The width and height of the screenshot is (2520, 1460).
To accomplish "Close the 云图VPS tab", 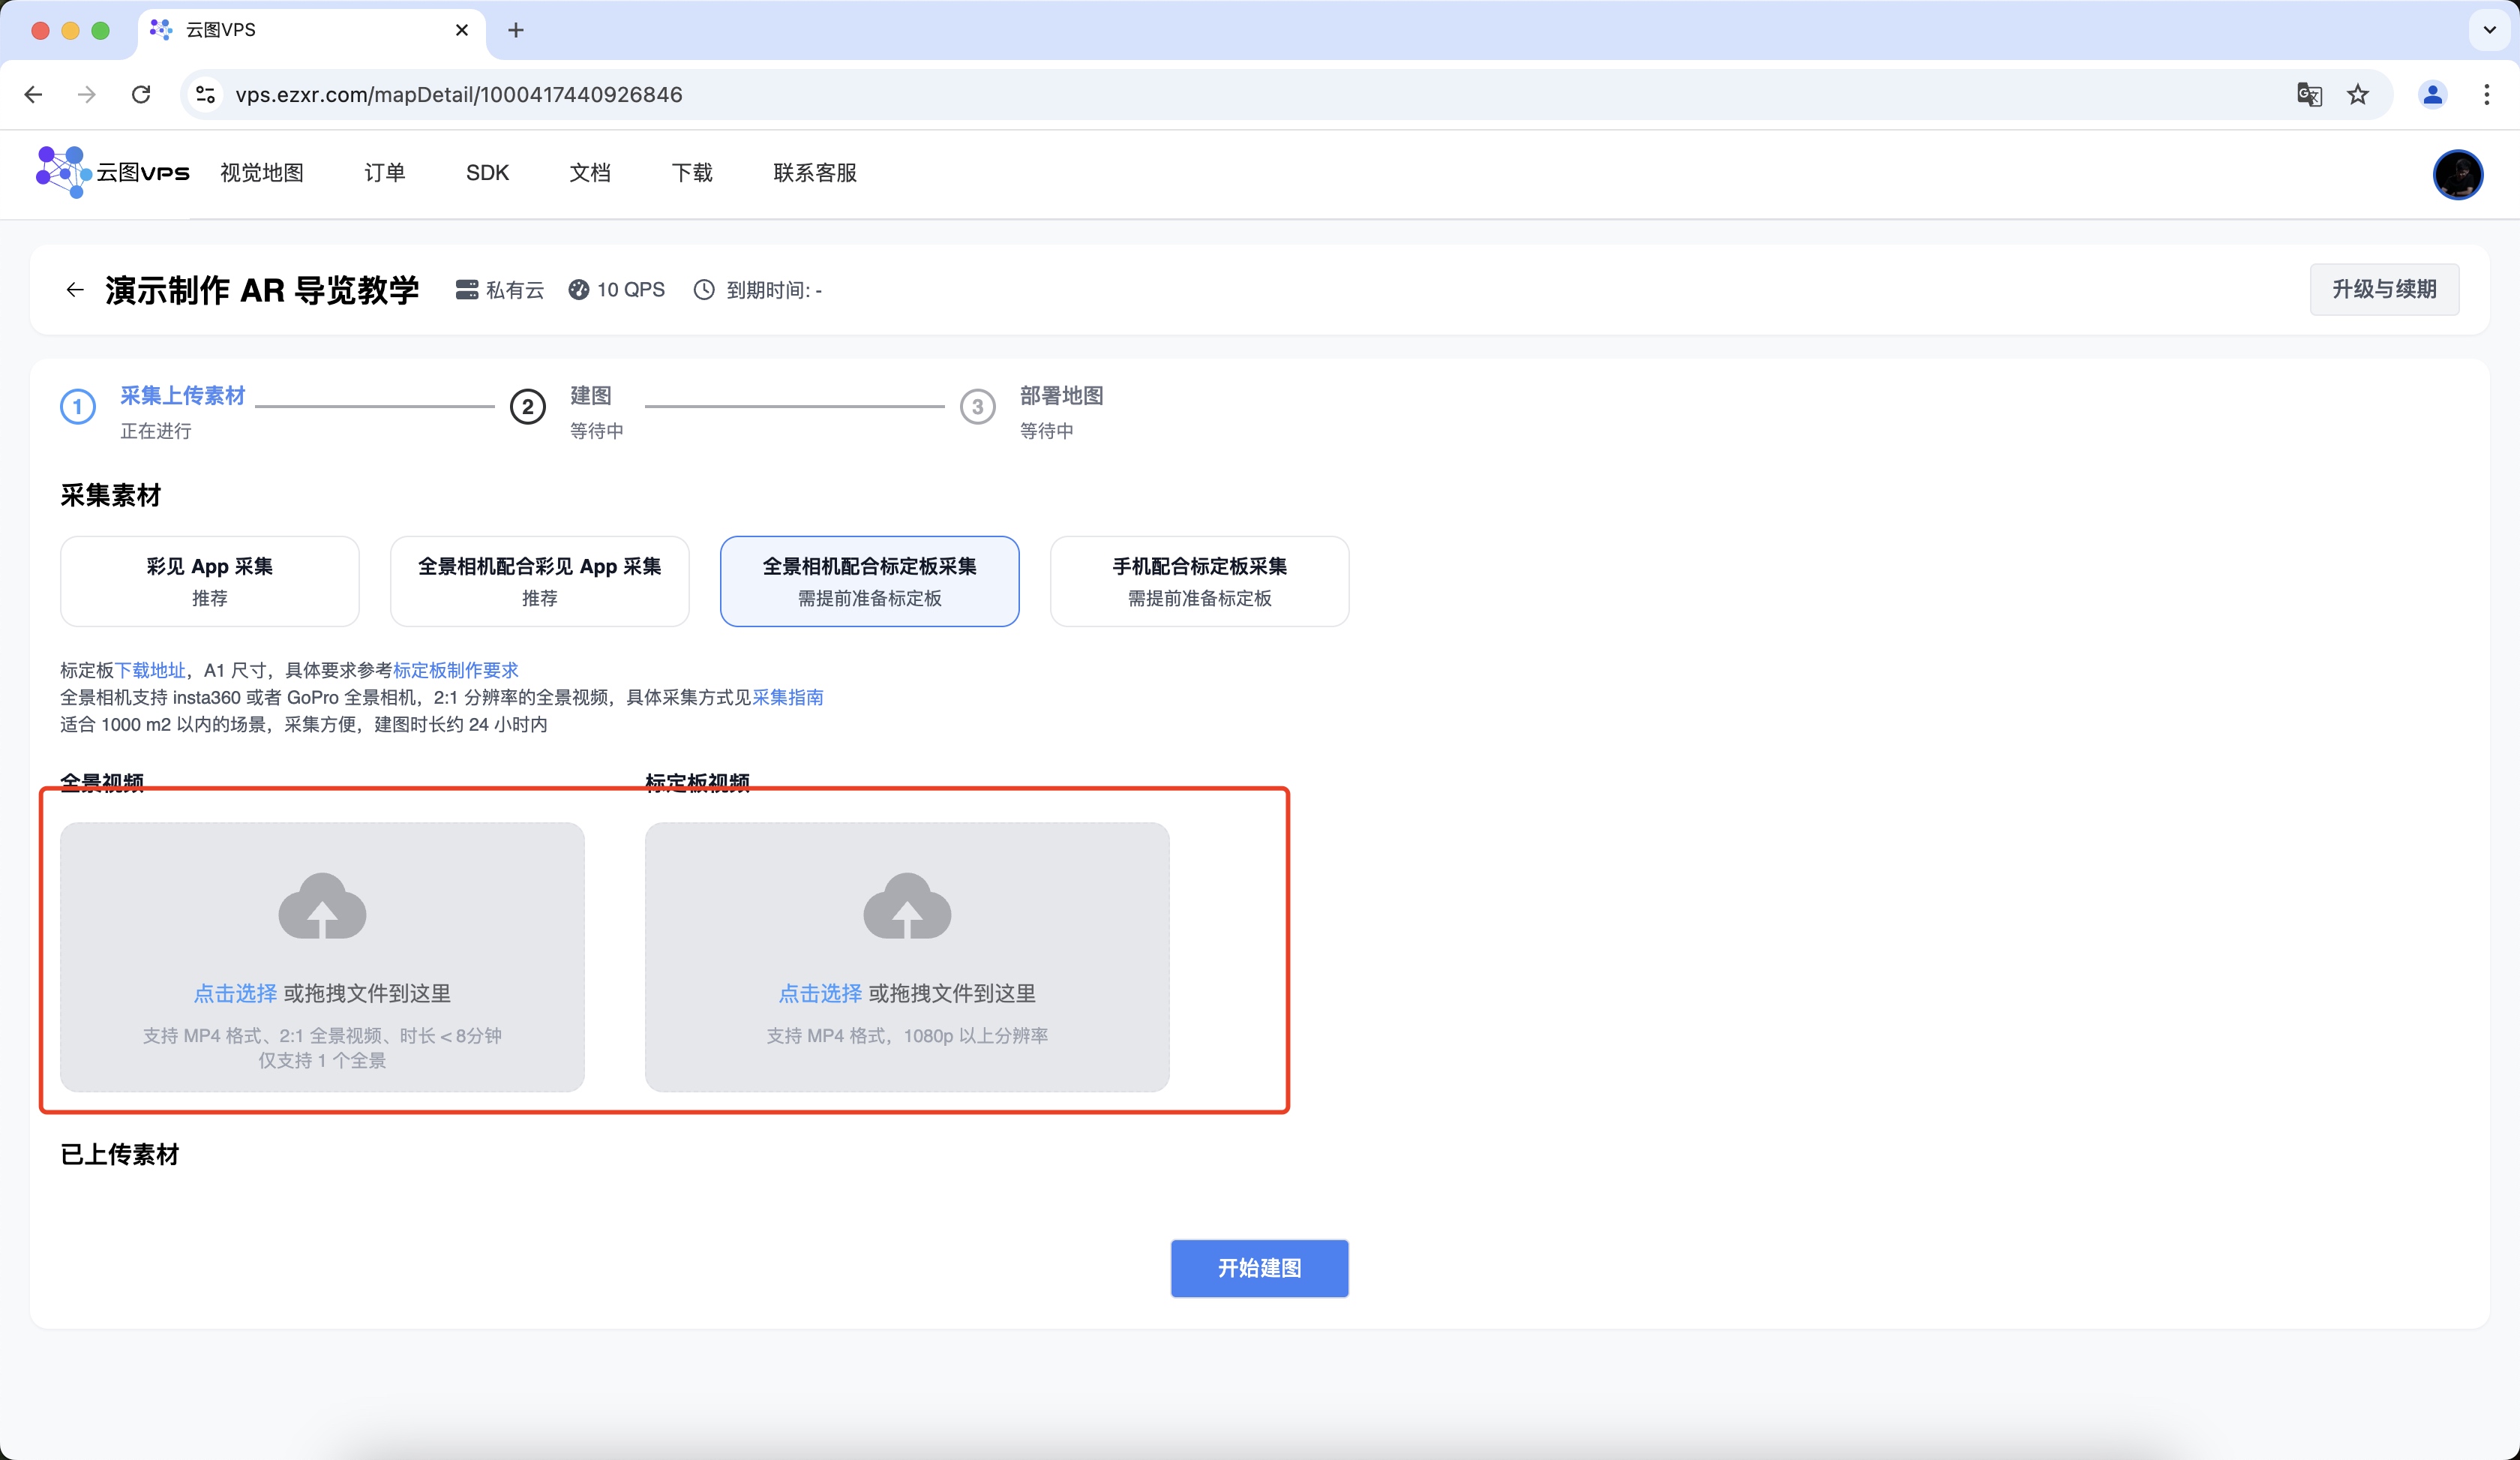I will point(462,30).
